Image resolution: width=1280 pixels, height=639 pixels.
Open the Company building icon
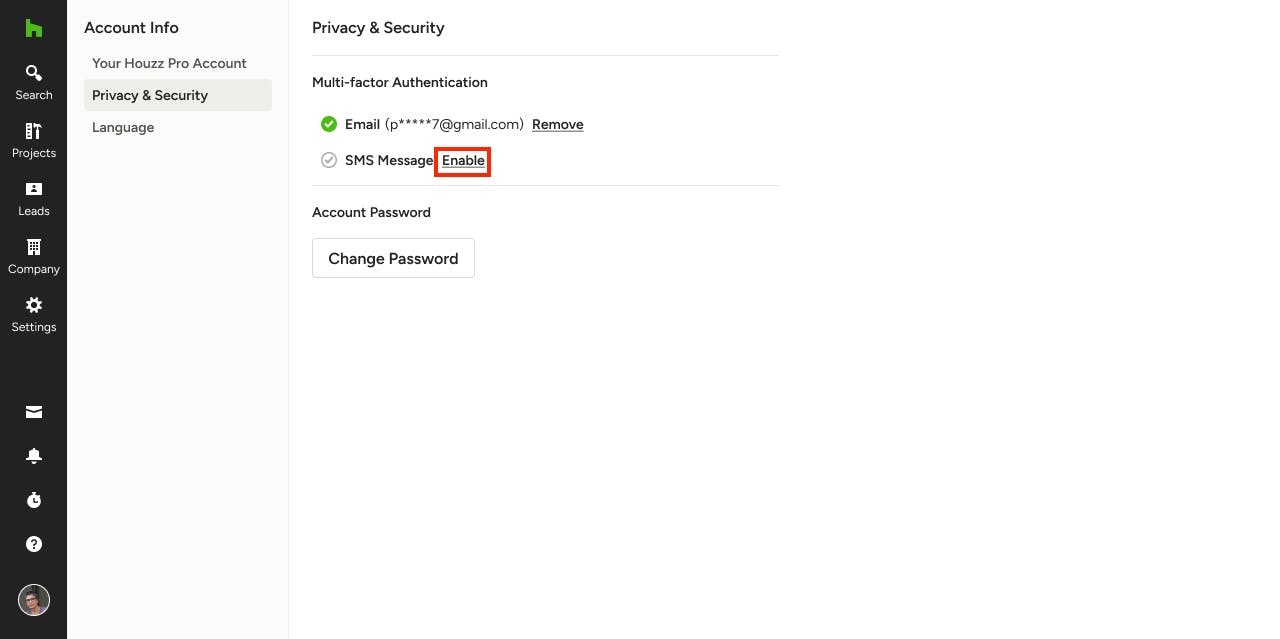point(33,256)
